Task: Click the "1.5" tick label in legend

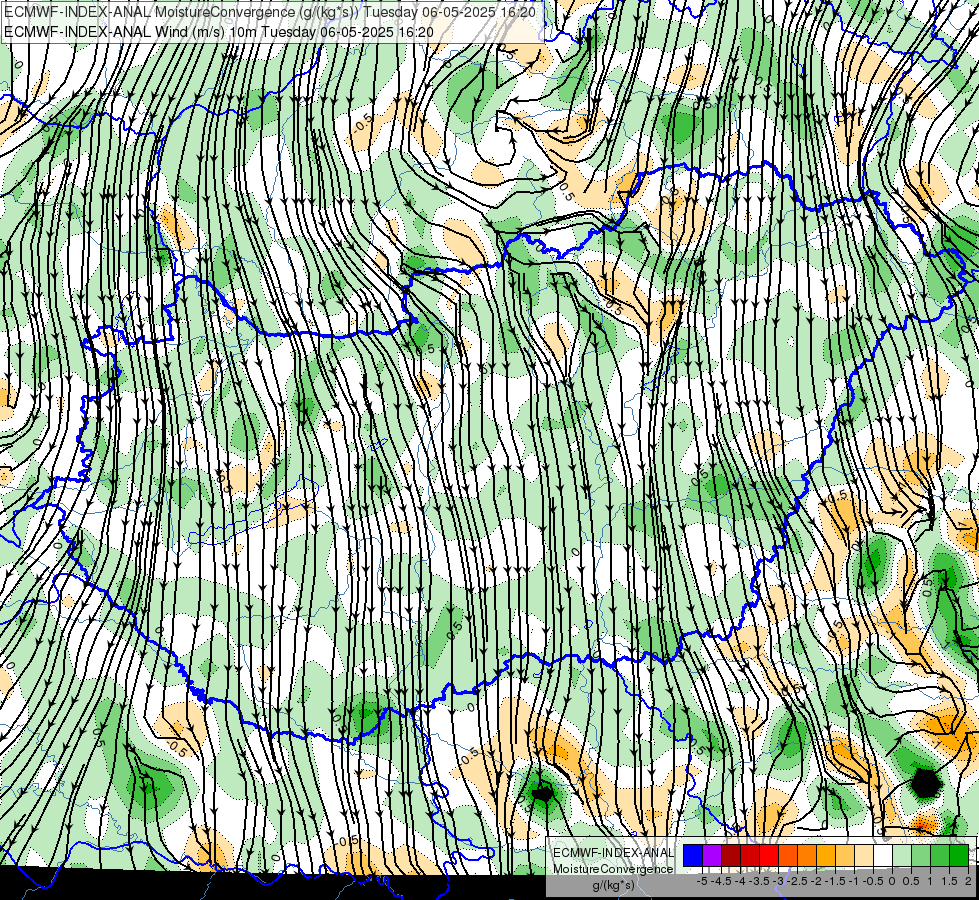Action: click(948, 881)
